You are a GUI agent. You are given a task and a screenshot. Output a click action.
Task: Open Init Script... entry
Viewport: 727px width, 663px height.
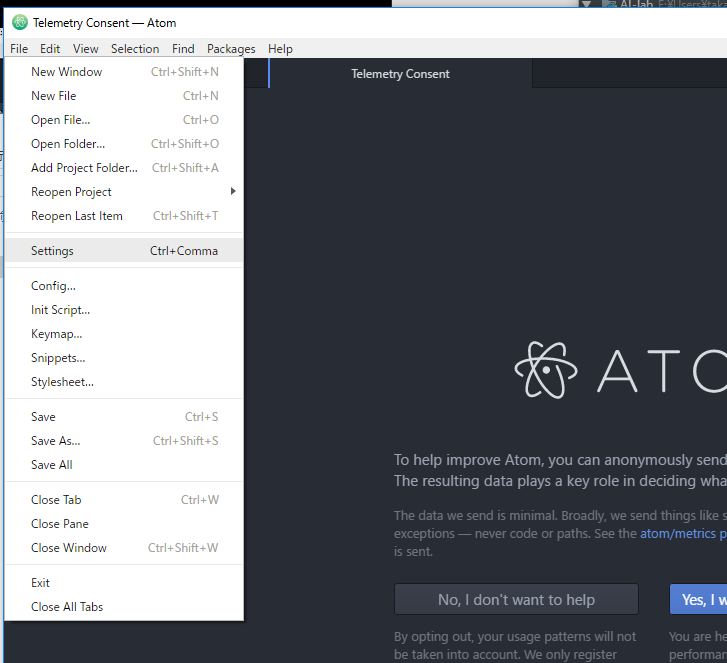click(124, 310)
